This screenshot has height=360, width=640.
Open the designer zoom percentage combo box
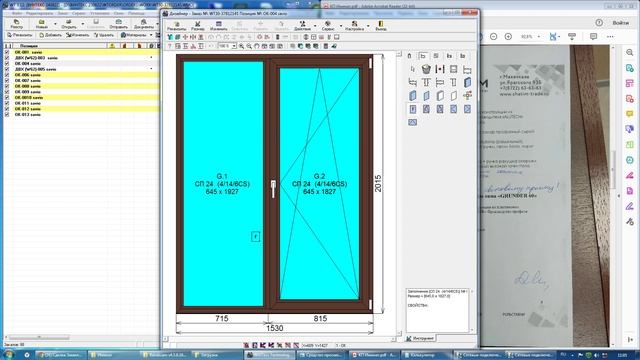[227, 46]
